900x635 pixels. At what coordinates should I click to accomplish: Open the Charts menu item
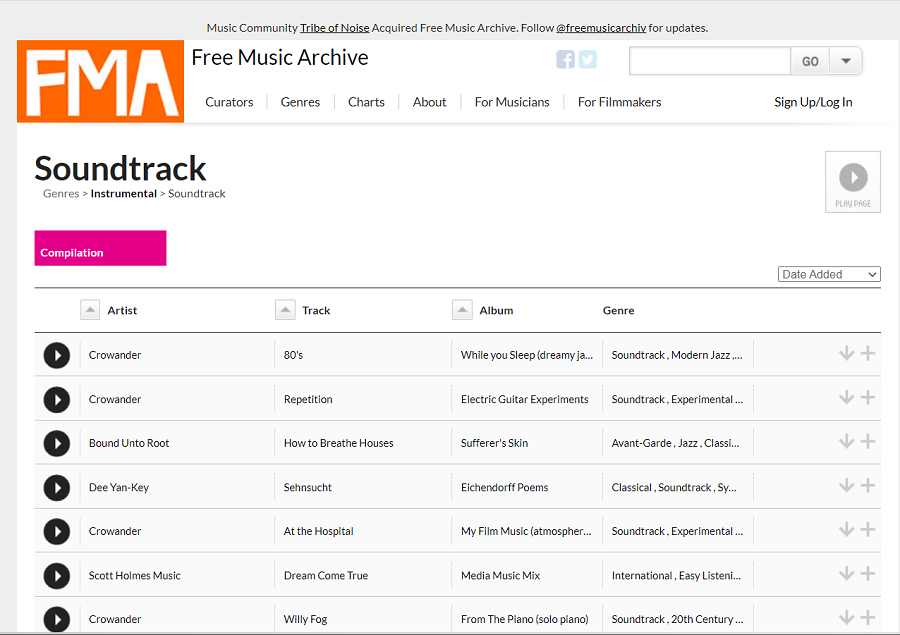[366, 102]
